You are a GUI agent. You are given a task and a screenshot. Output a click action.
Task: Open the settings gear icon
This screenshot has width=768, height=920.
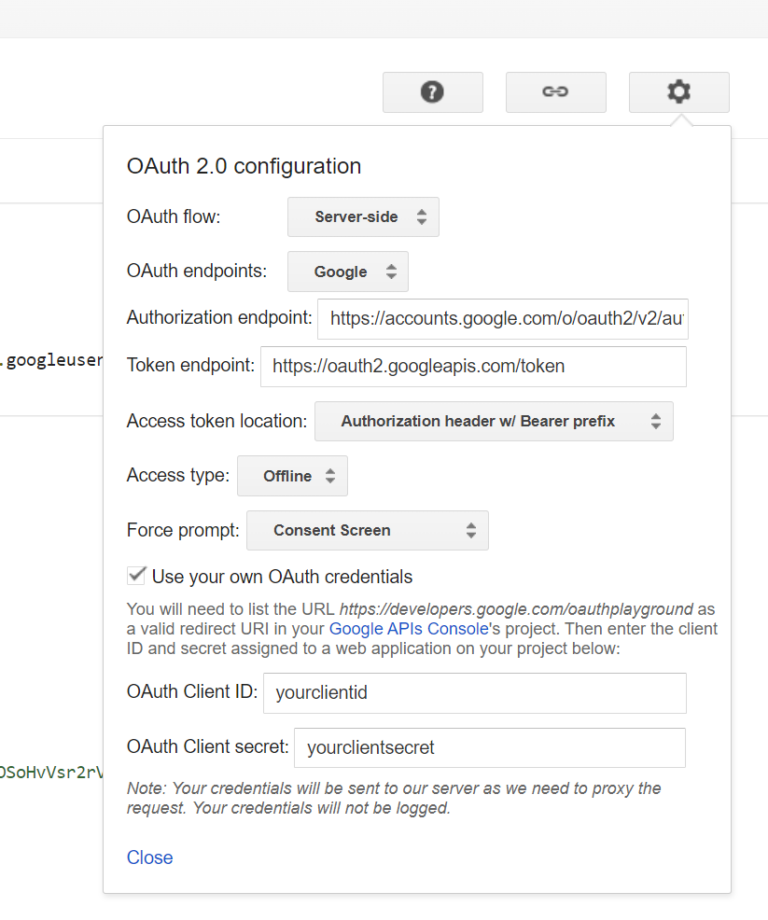point(678,92)
